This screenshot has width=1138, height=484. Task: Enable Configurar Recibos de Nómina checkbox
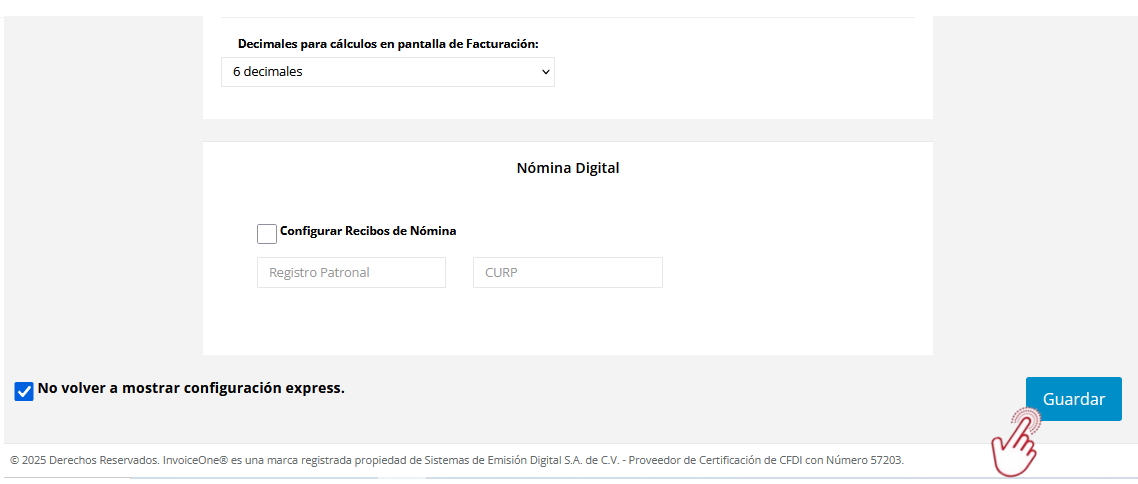tap(267, 234)
